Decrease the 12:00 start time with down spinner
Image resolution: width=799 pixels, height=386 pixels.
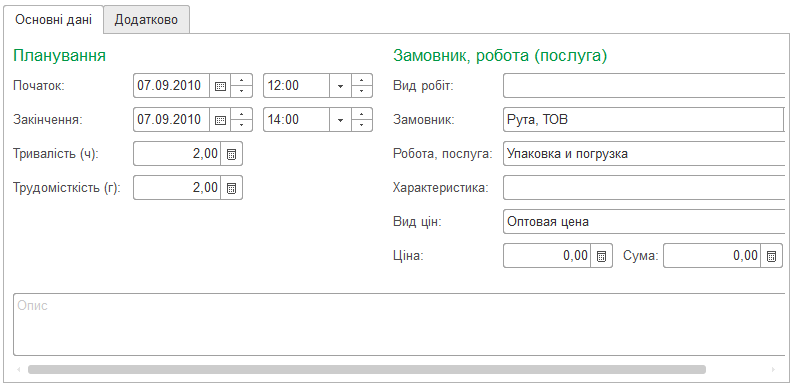point(361,91)
